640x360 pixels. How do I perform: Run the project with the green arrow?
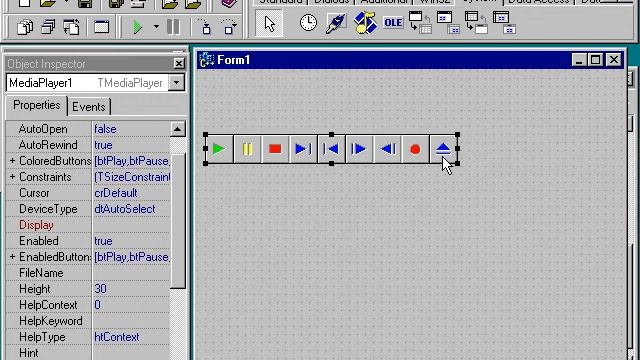[x=138, y=27]
